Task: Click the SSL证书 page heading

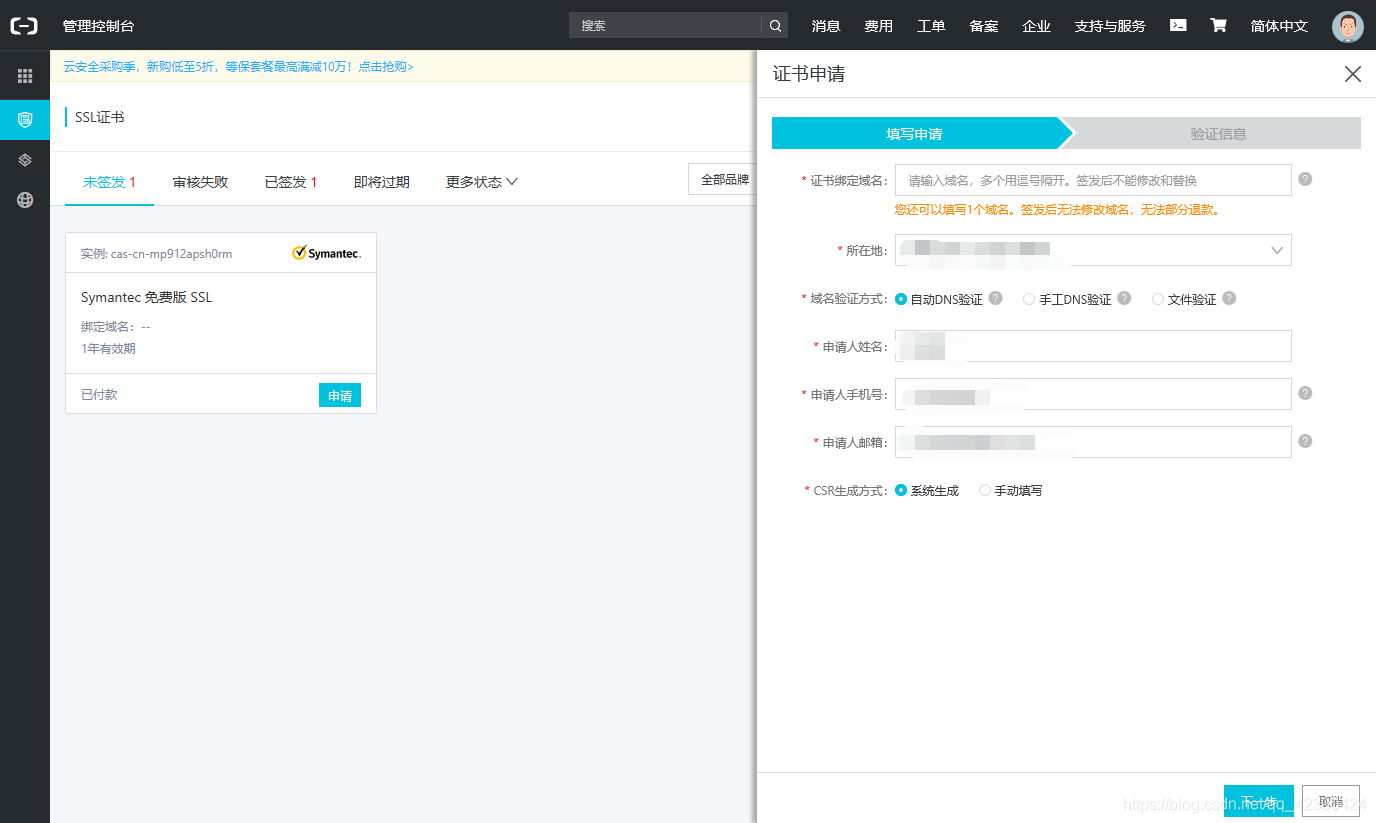Action: [x=99, y=117]
